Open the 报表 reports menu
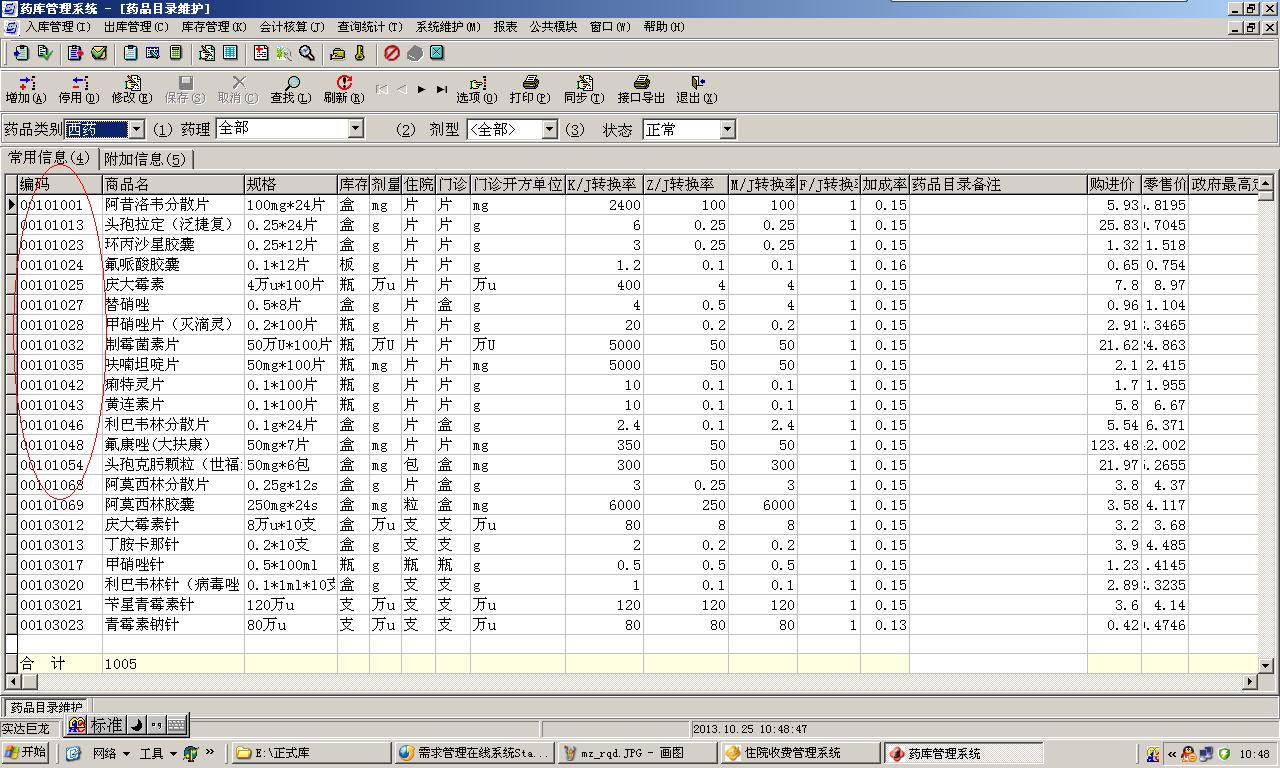Viewport: 1280px width, 768px height. [x=505, y=27]
